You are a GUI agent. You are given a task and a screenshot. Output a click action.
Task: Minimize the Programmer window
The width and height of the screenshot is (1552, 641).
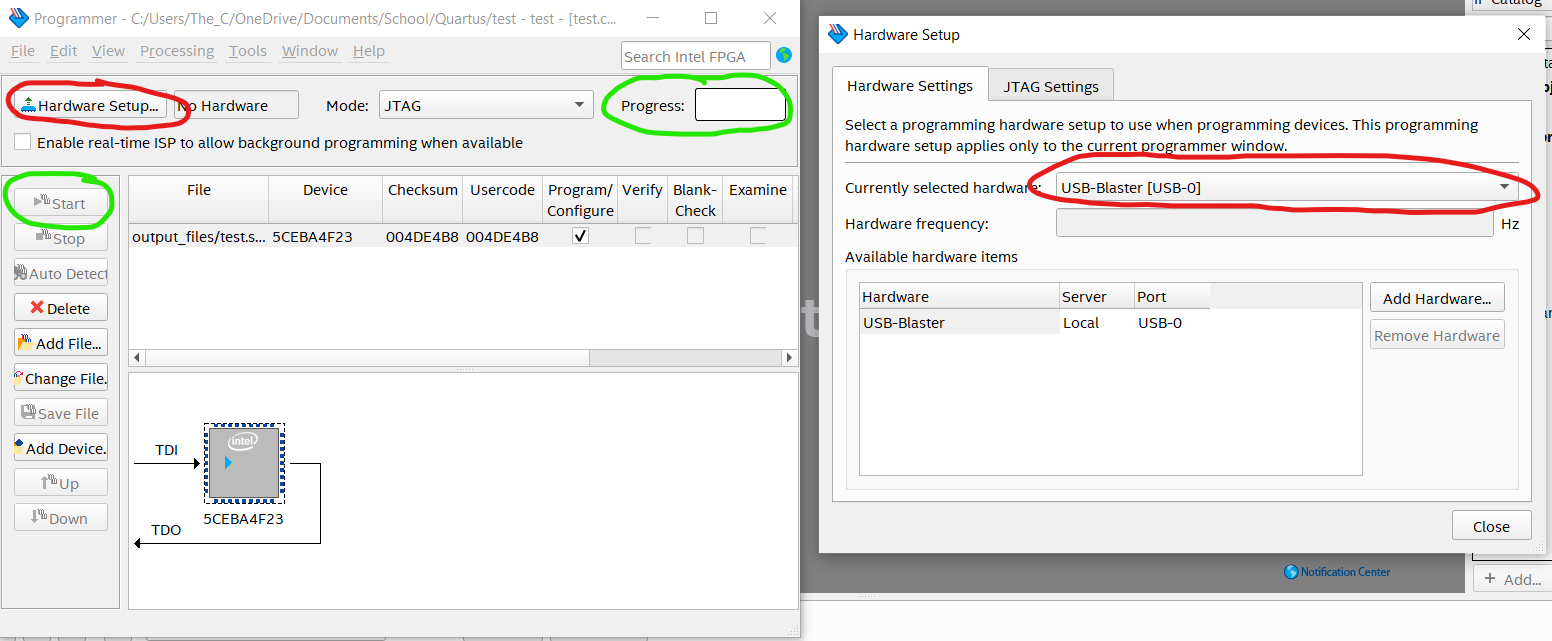click(653, 18)
